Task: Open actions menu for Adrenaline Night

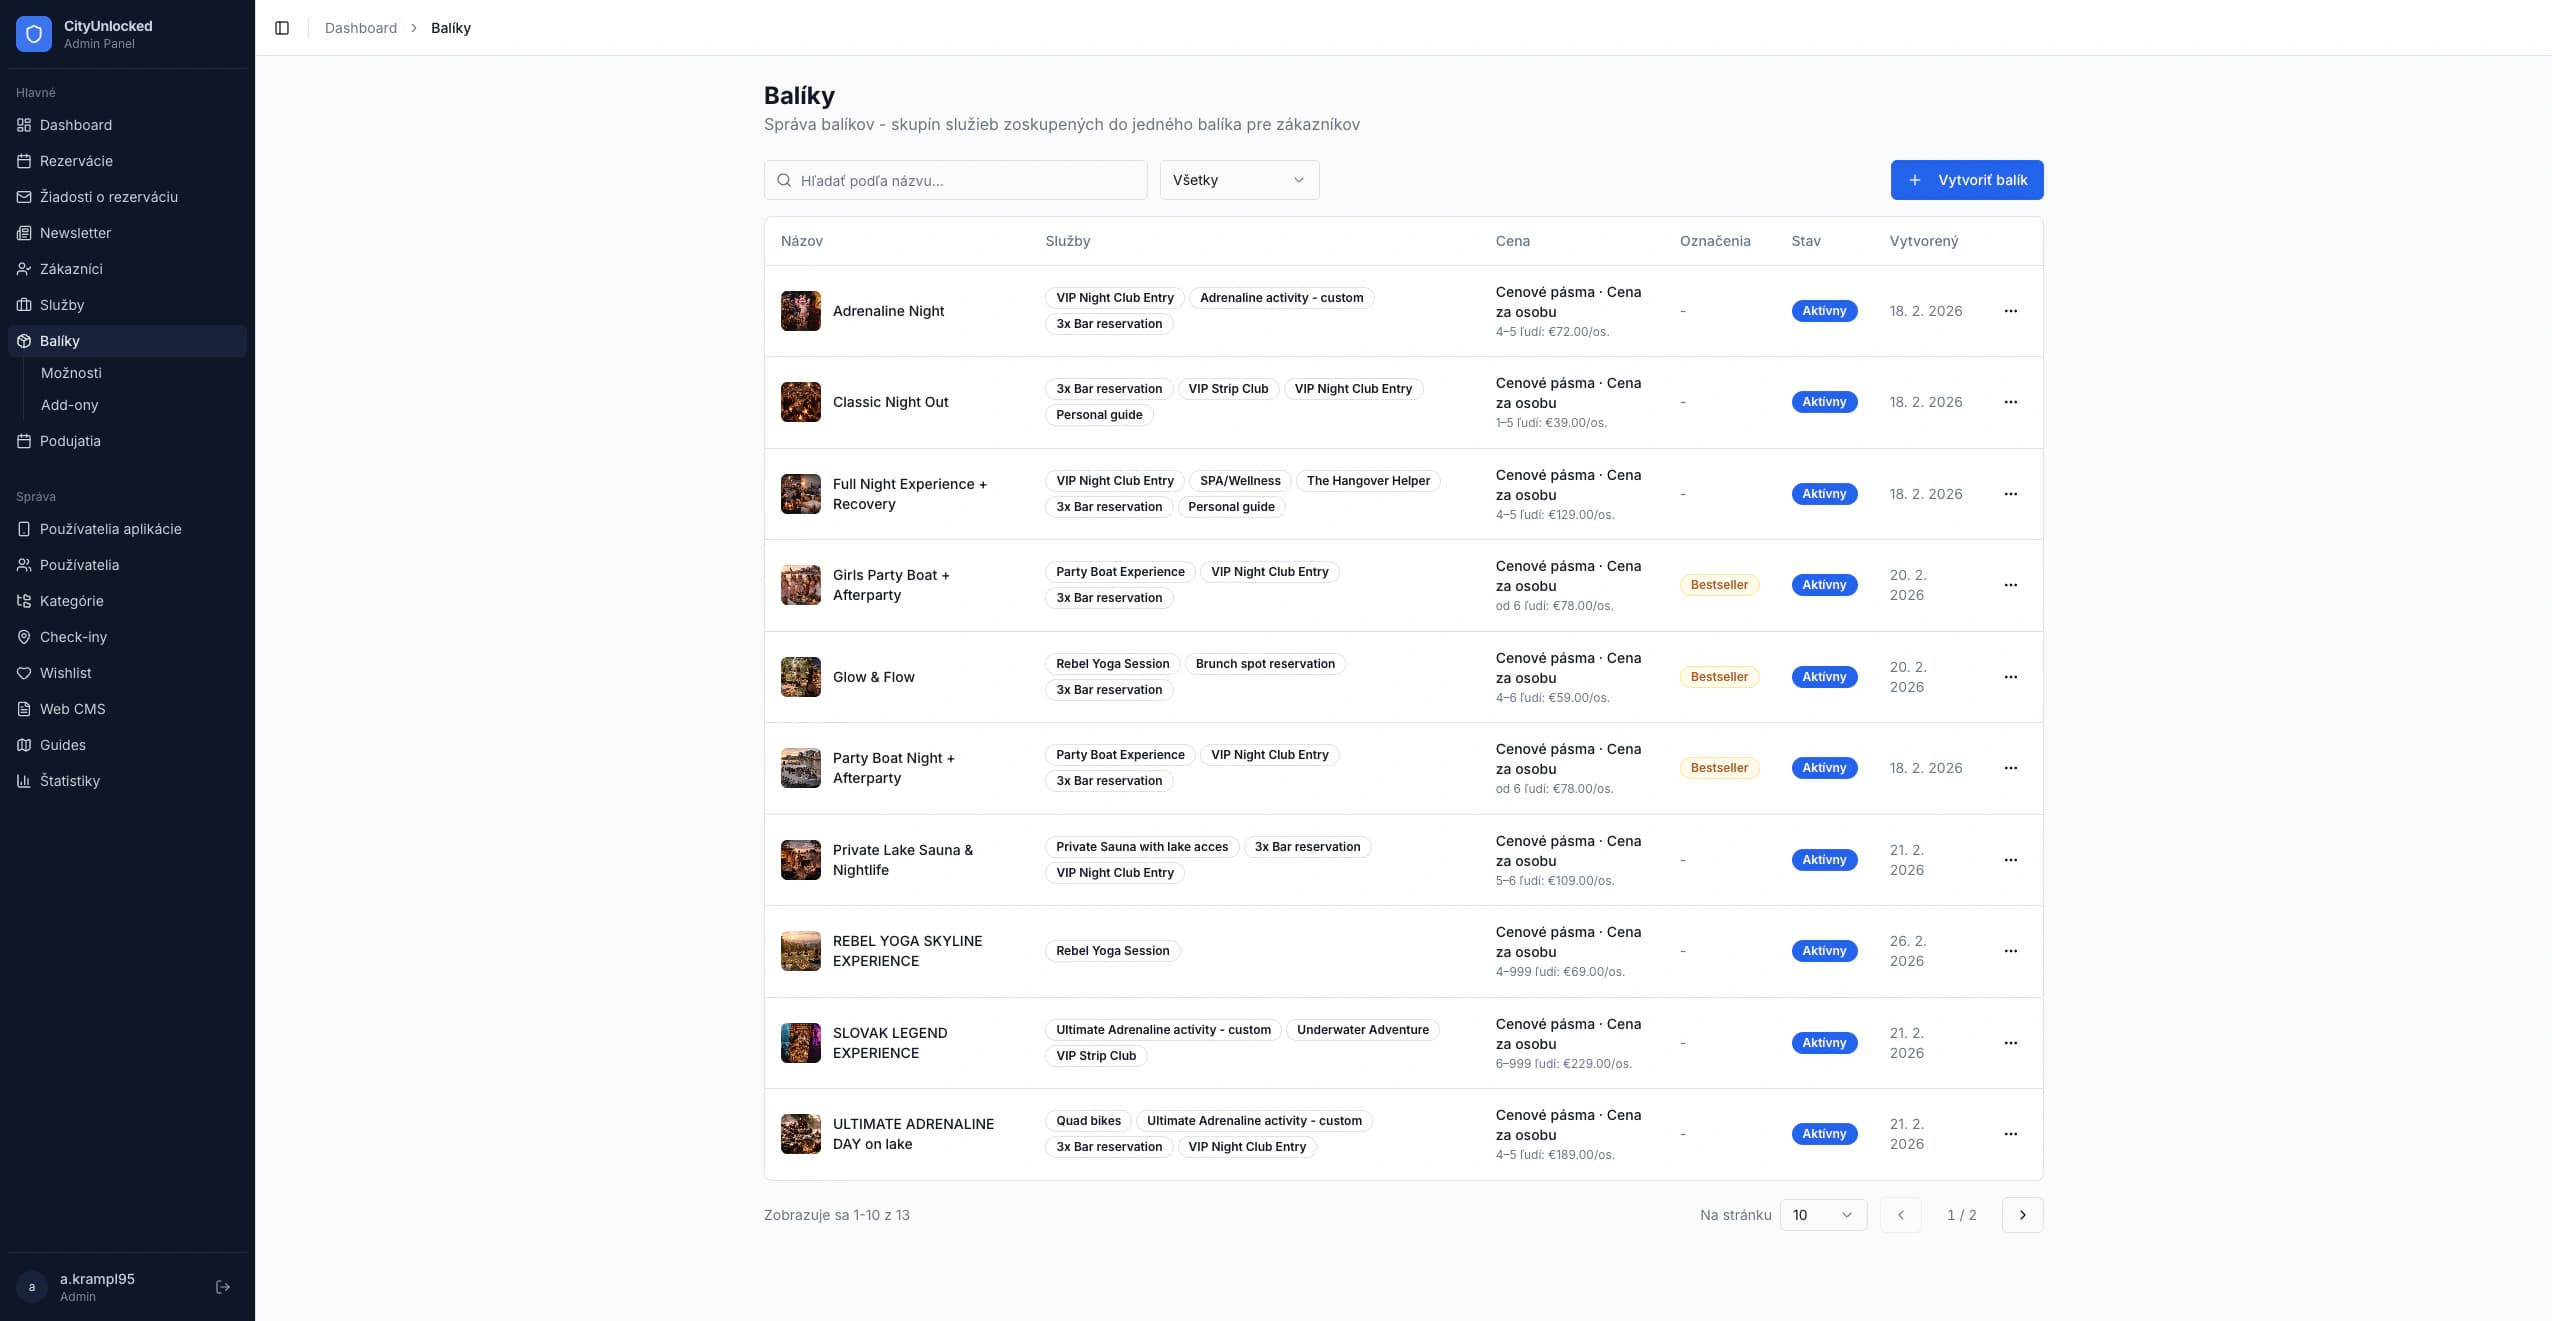Action: [x=2011, y=311]
